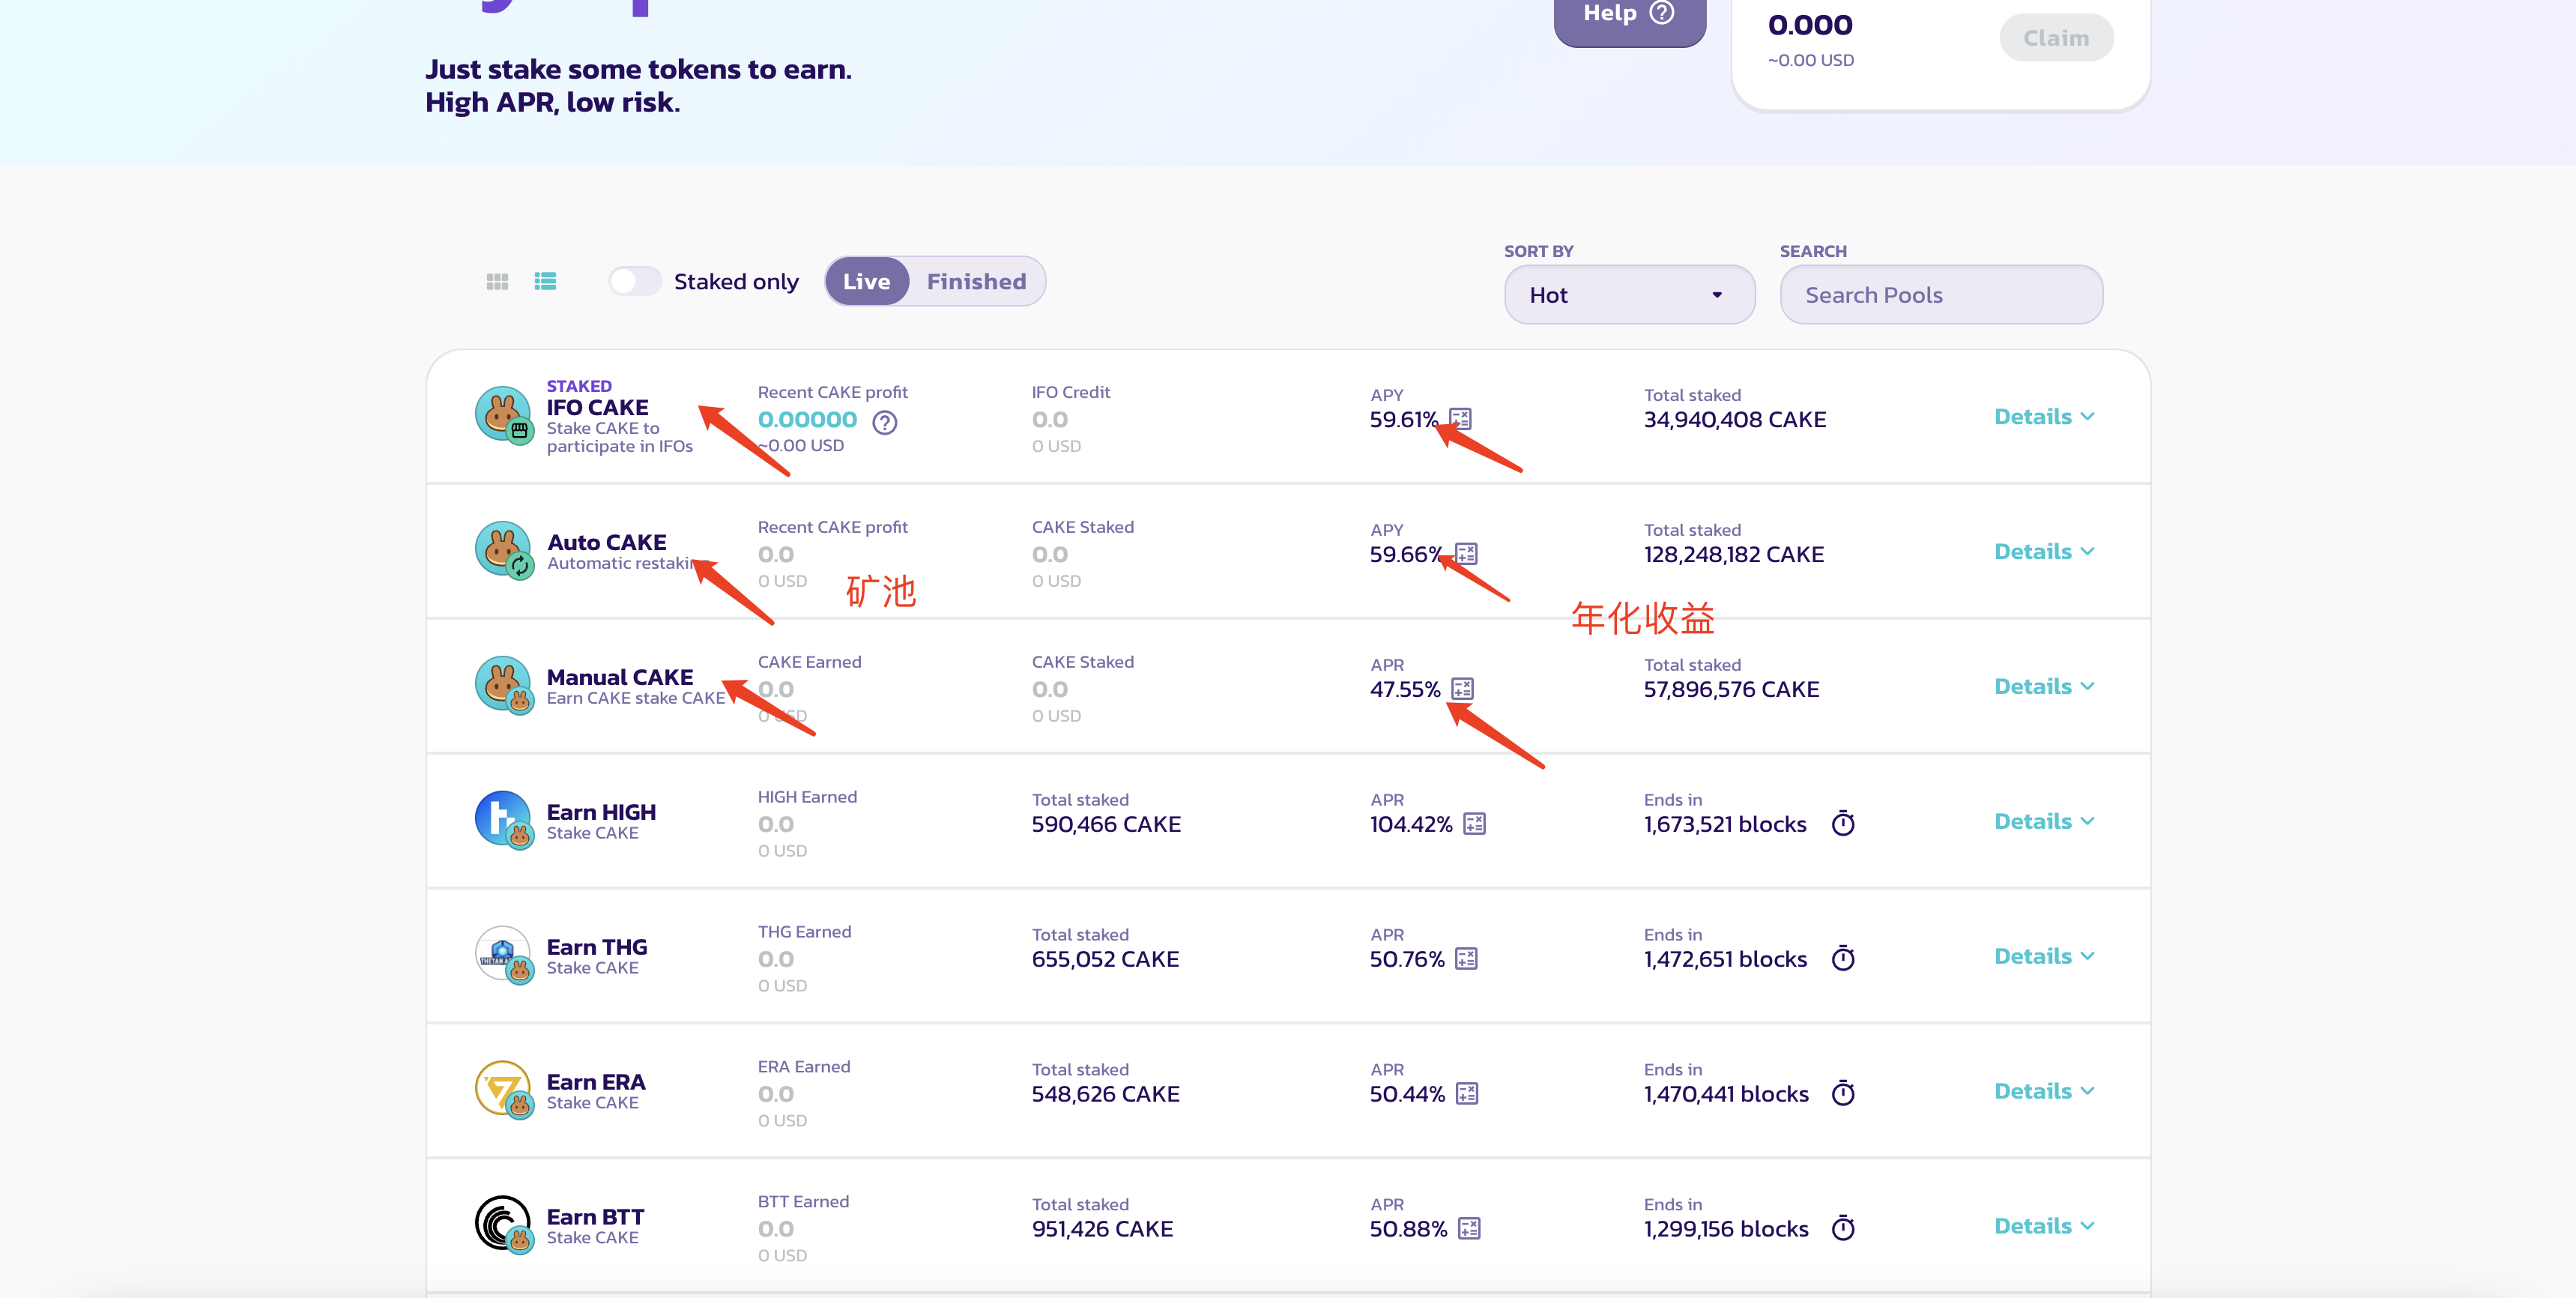Click the Recent CAKE profit help icon
2576x1298 pixels.
(884, 423)
